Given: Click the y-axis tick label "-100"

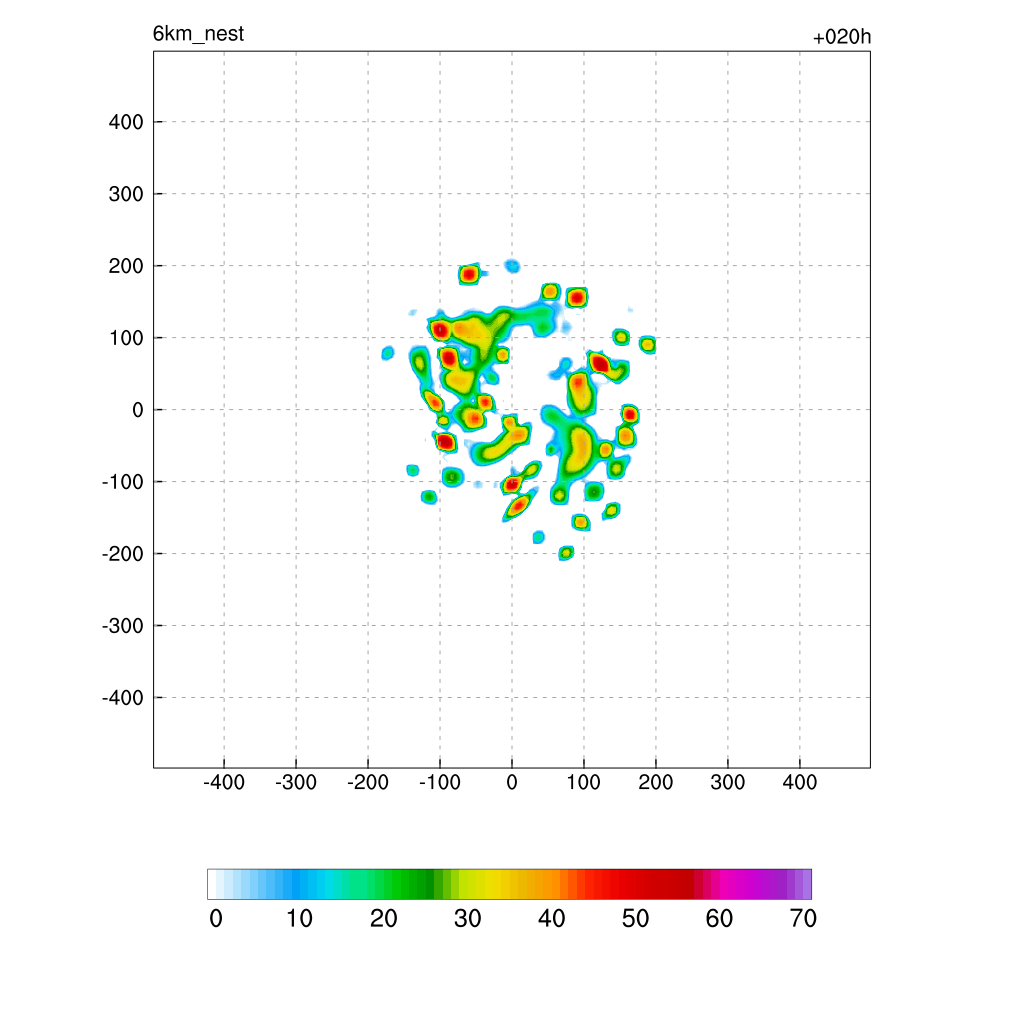Looking at the screenshot, I should 123,482.
